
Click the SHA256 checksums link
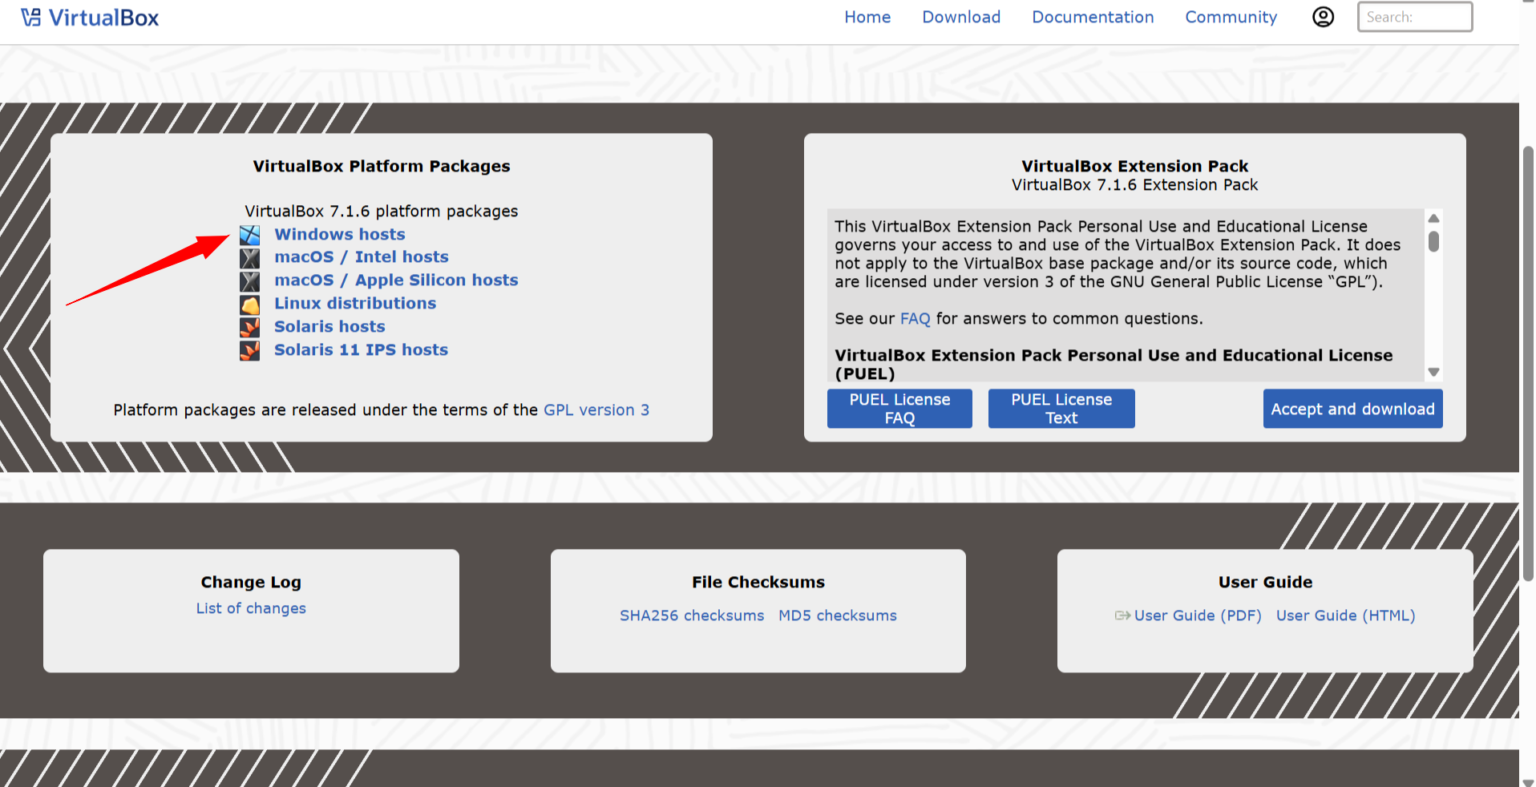point(692,615)
